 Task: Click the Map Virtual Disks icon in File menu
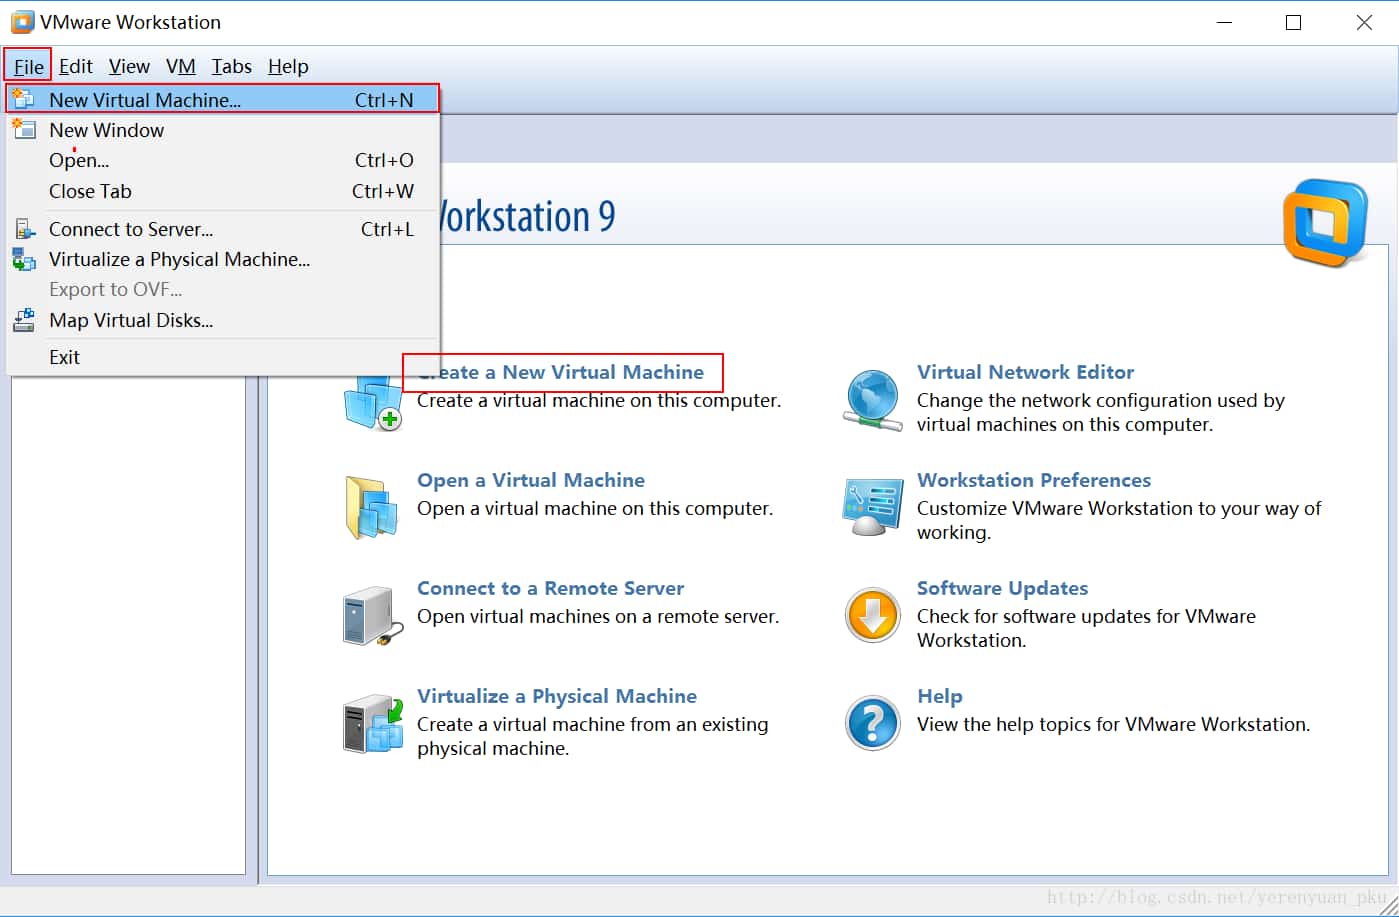24,320
